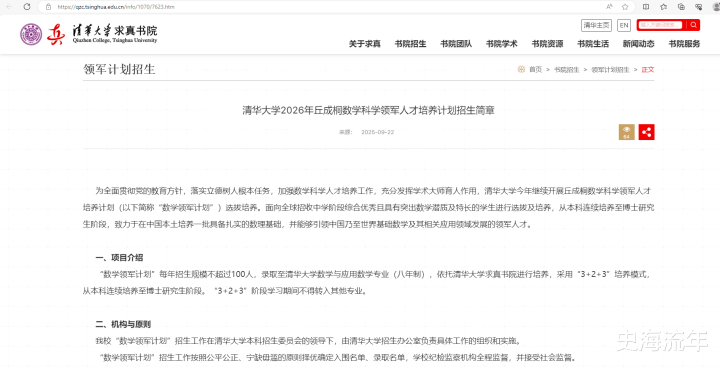The image size is (720, 367).
Task: Click the browser back arrow
Action: [10, 7]
